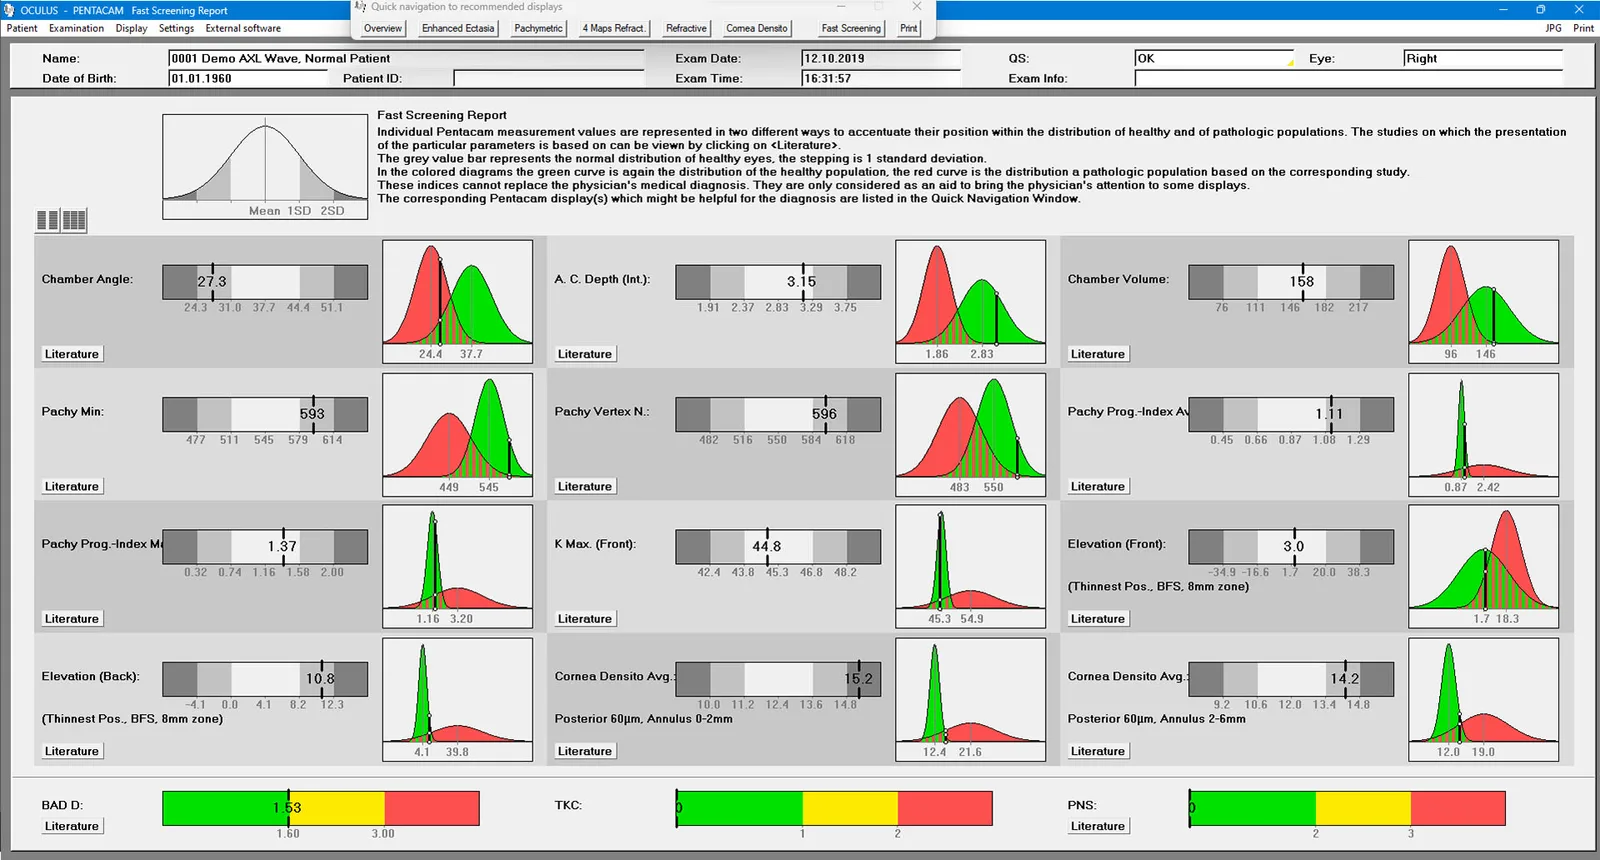1600x860 pixels.
Task: Click the Patient ID field
Action: 548,78
